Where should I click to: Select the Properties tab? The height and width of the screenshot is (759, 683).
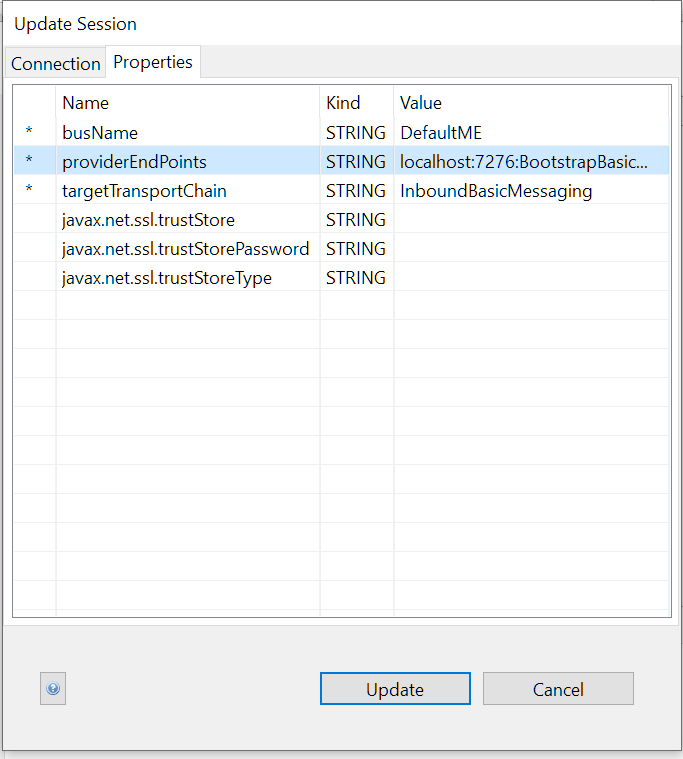click(153, 62)
